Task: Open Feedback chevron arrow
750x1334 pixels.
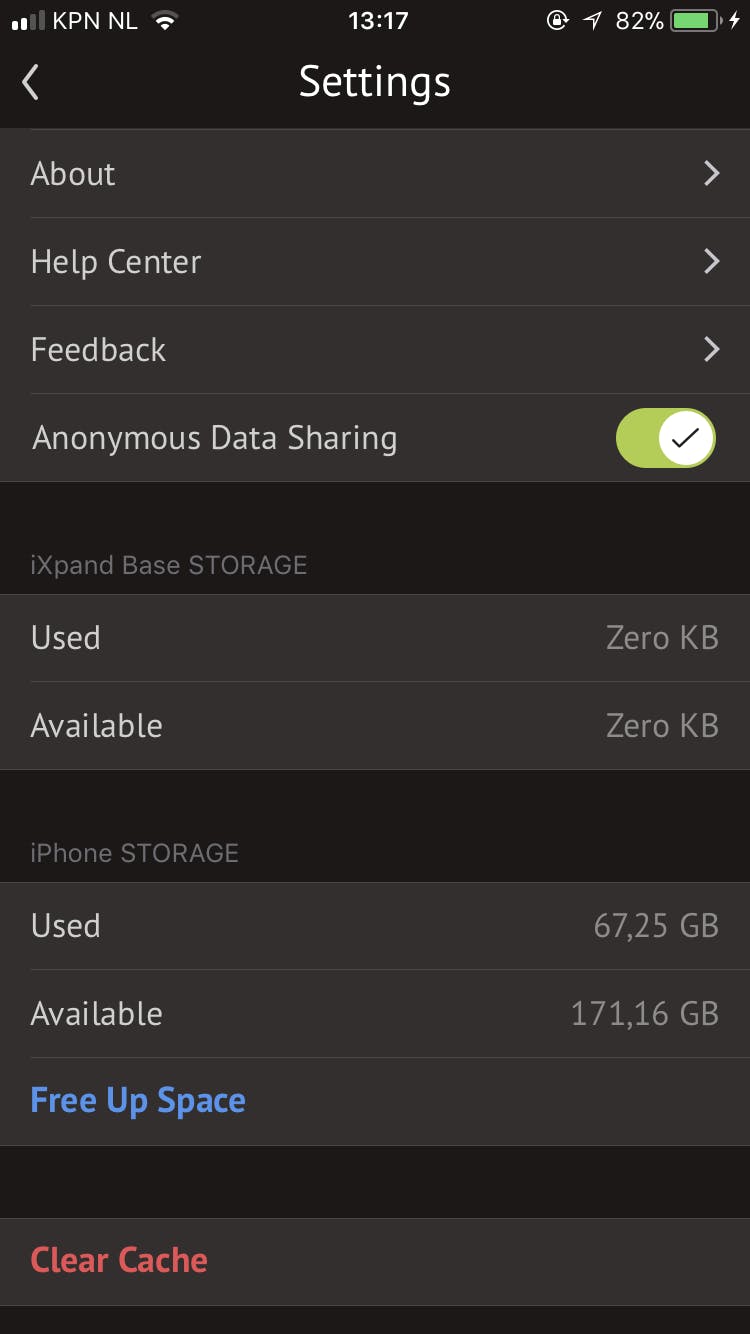Action: point(711,350)
